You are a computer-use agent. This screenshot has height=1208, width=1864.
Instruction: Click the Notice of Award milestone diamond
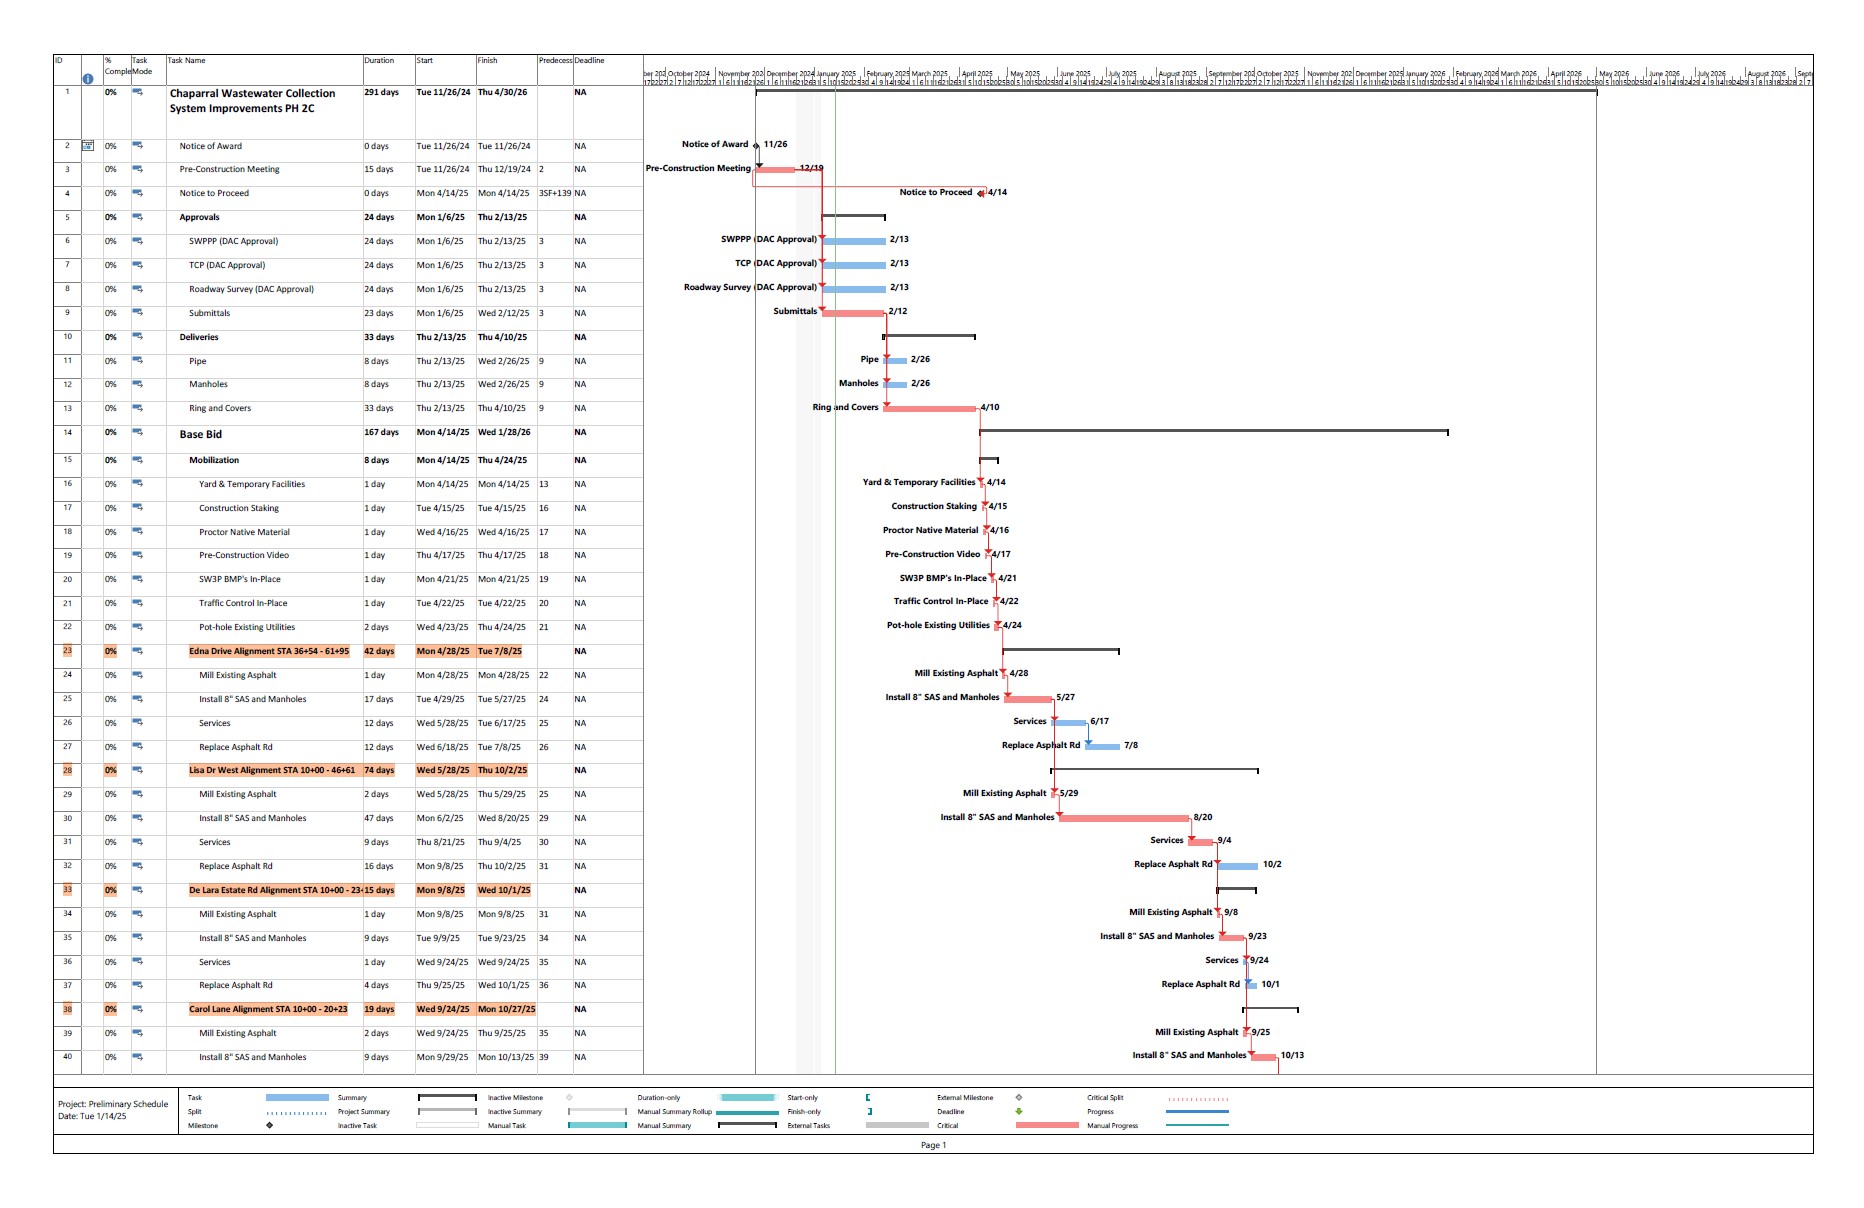click(756, 145)
